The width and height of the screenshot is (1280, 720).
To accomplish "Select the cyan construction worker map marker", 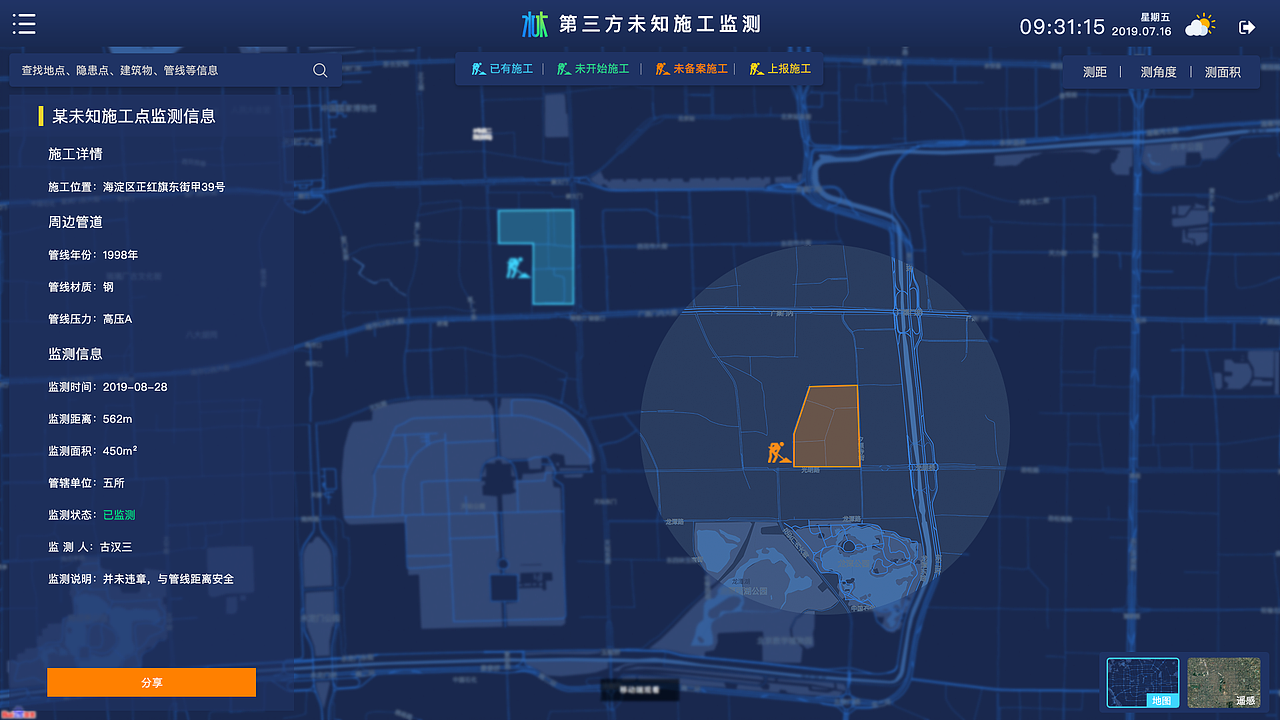I will pos(518,267).
